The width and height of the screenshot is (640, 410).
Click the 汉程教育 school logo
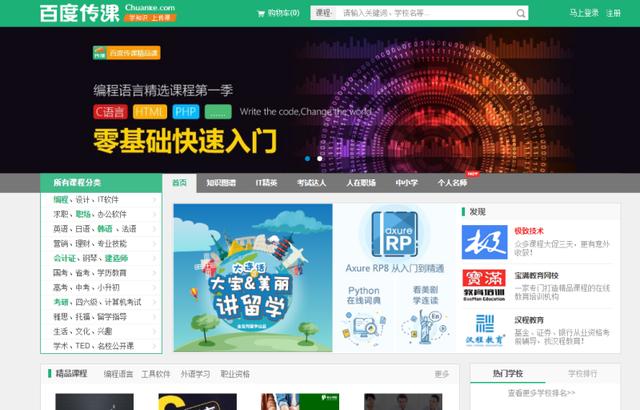[x=484, y=330]
